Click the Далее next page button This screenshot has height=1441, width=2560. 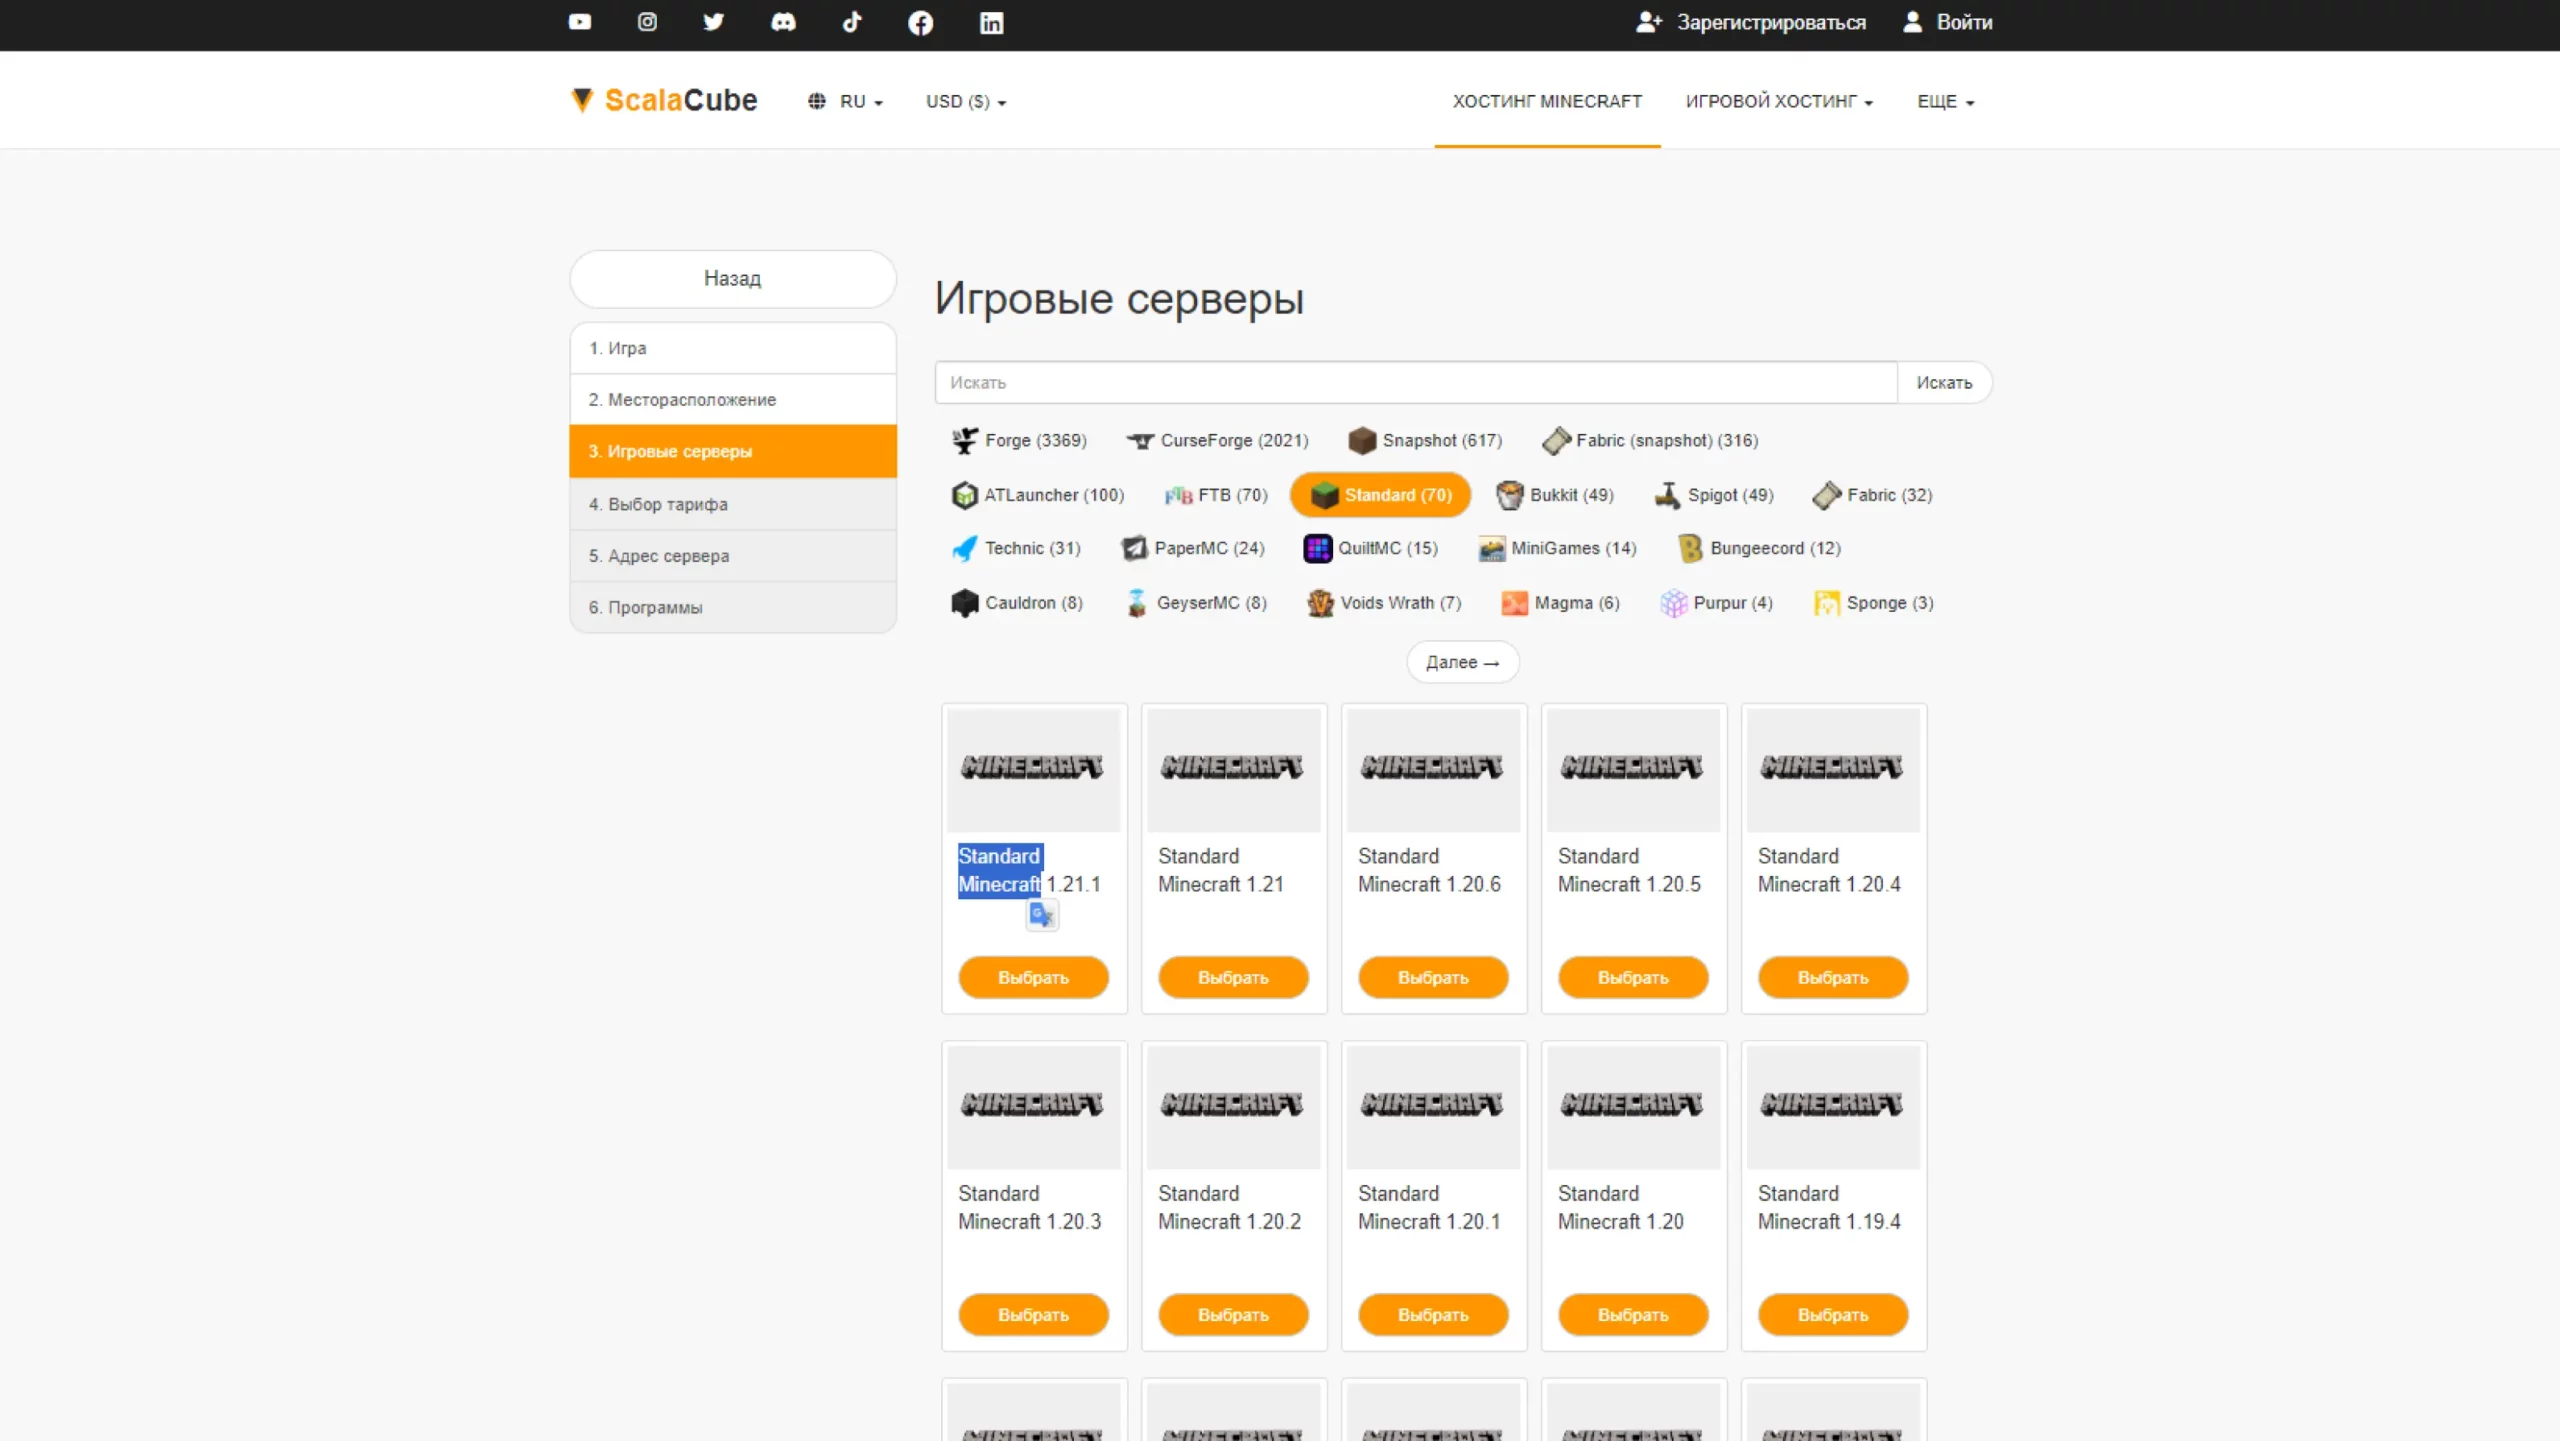point(1462,662)
